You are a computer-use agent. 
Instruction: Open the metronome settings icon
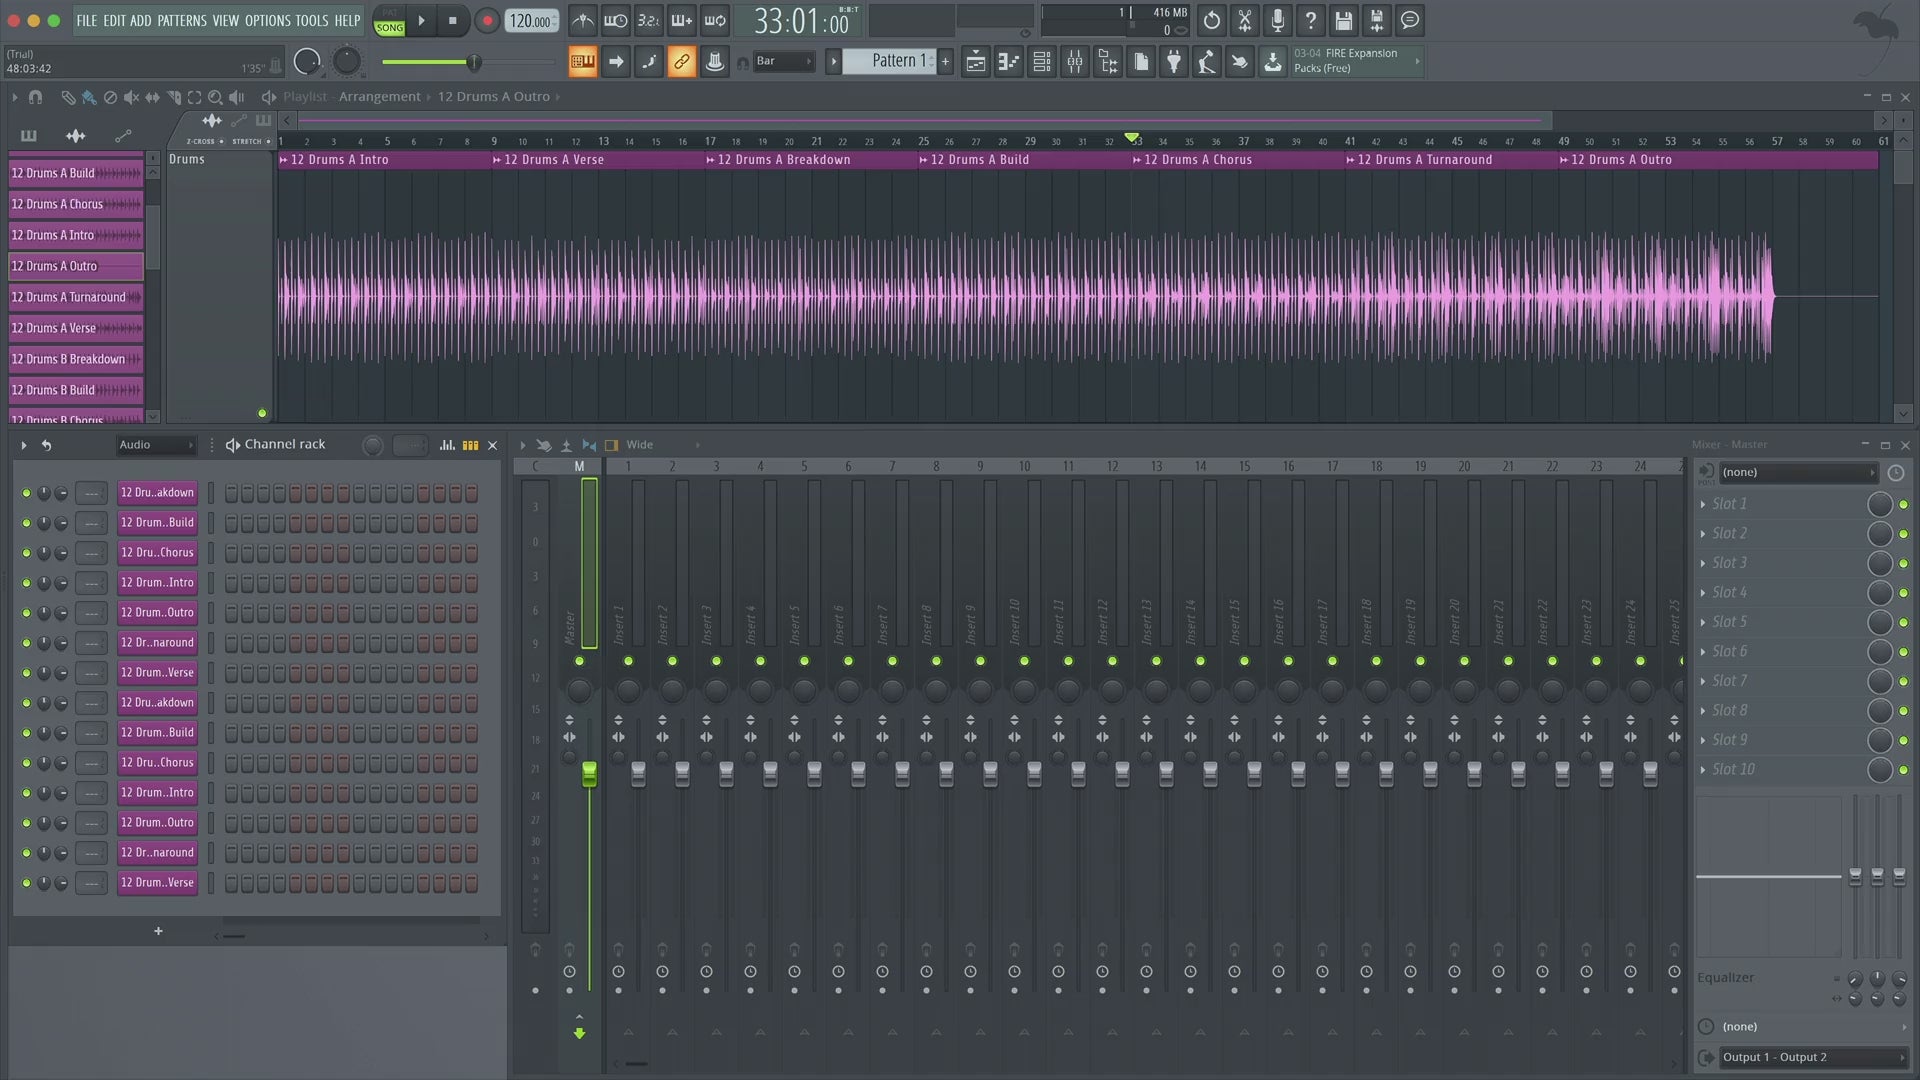pyautogui.click(x=583, y=20)
